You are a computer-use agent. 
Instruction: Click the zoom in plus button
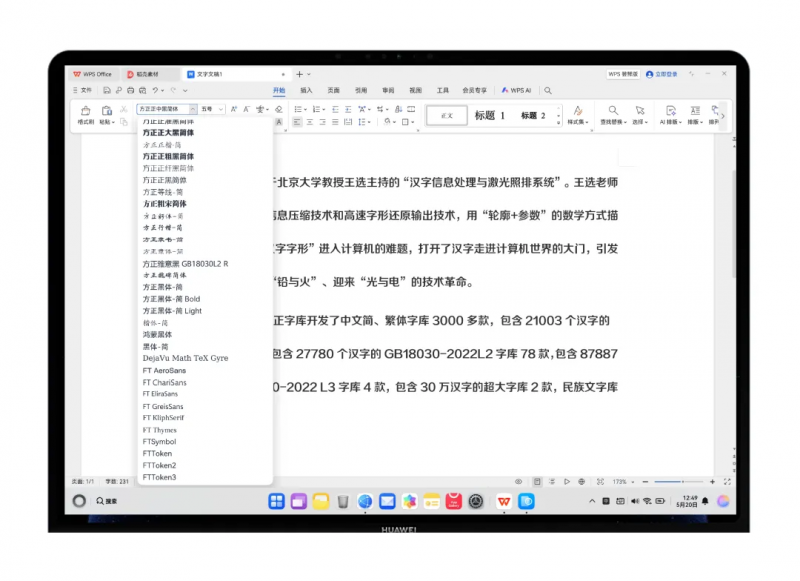click(712, 482)
